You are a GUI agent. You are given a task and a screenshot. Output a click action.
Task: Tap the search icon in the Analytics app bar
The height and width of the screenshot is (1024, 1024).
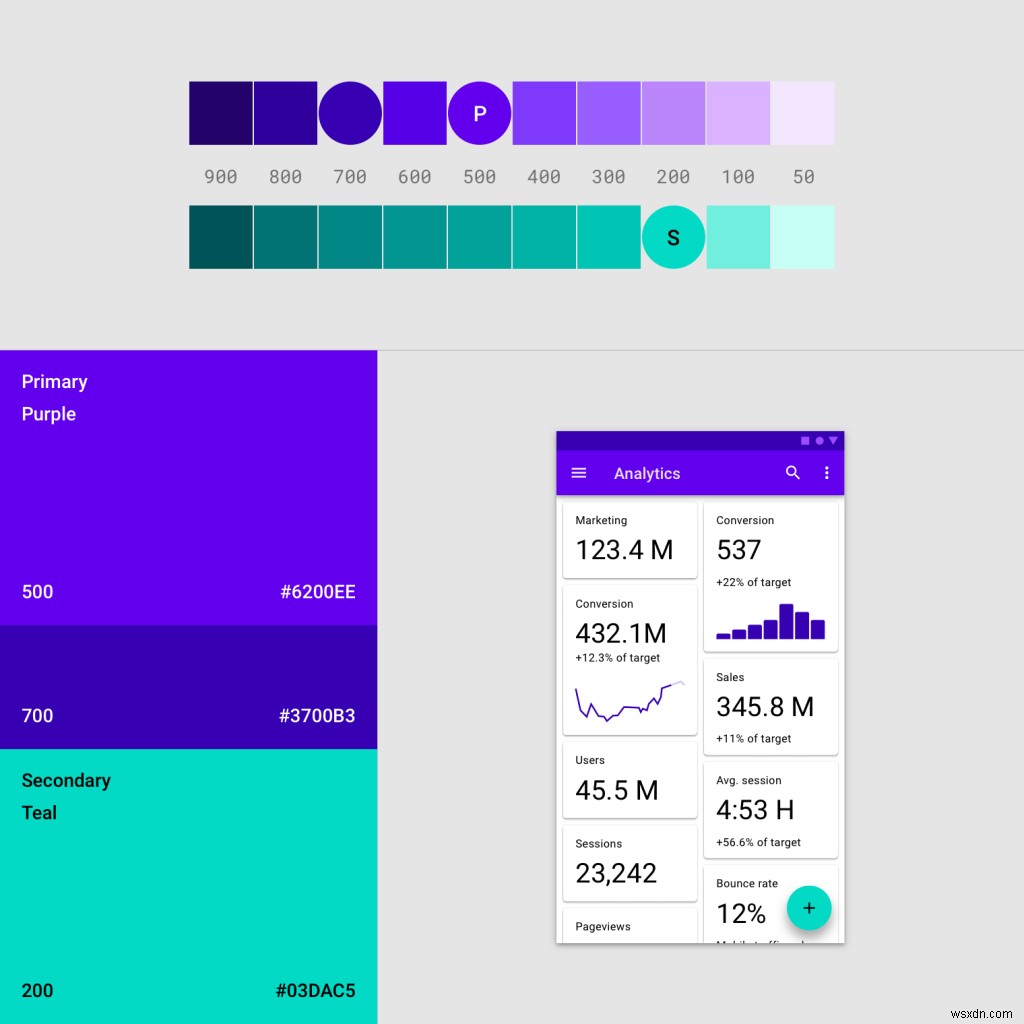(x=793, y=473)
